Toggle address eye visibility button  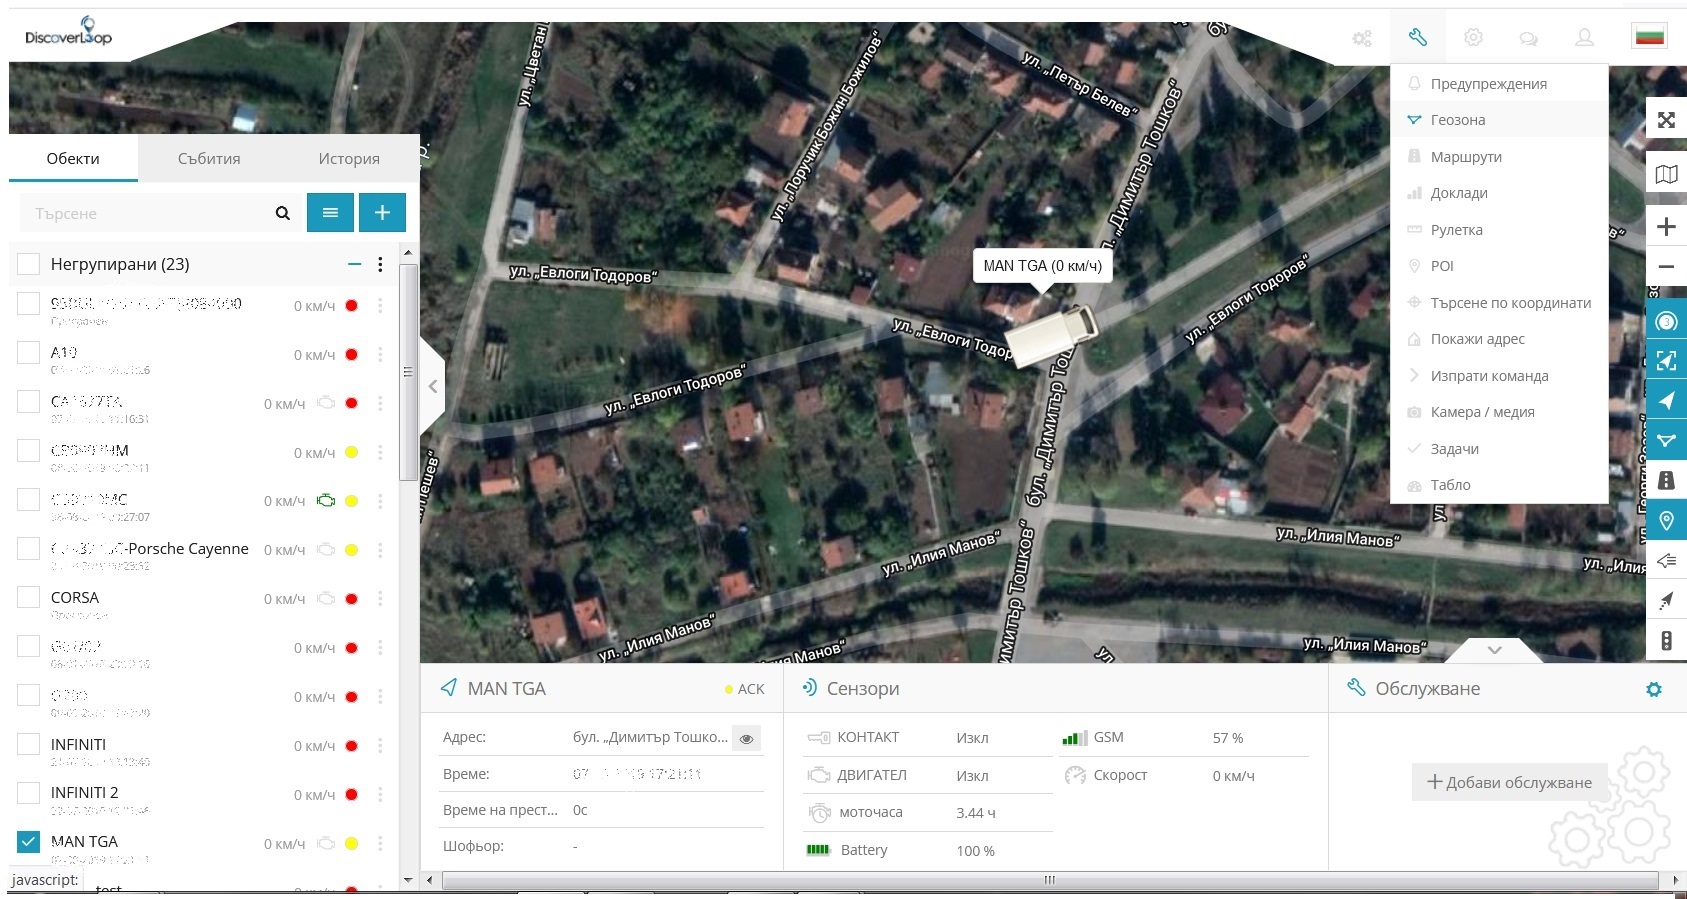[x=746, y=738]
